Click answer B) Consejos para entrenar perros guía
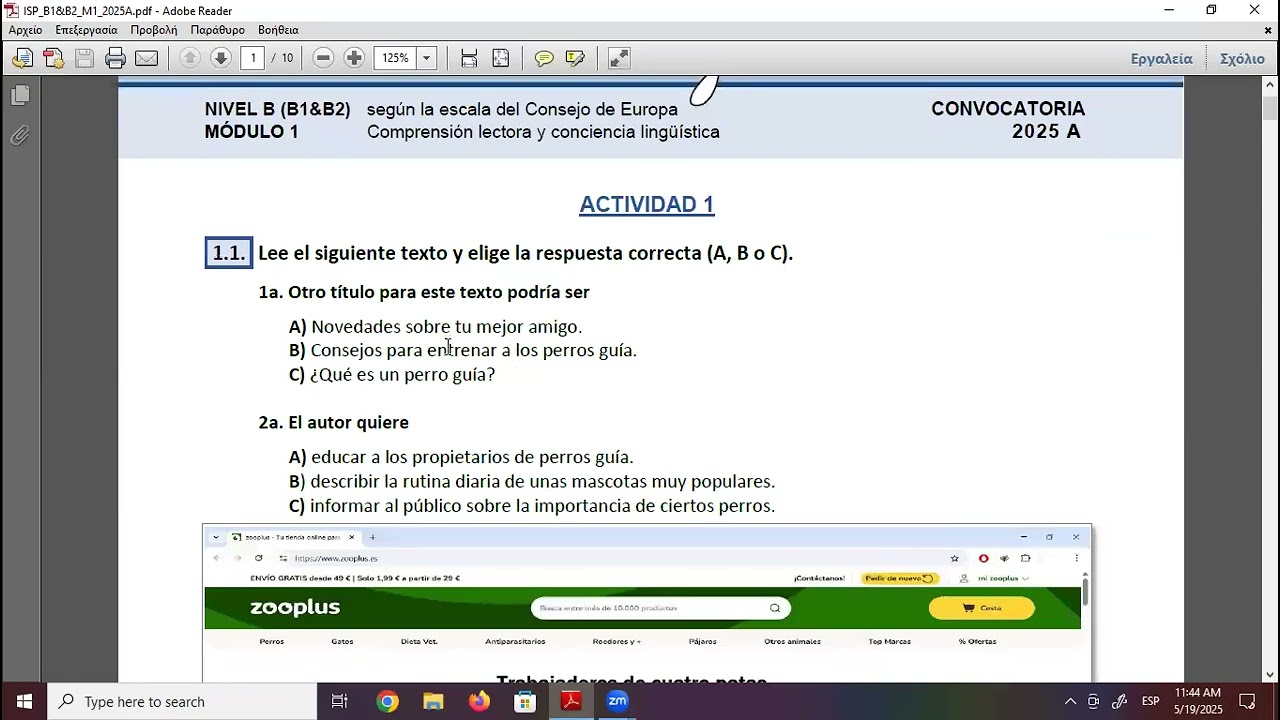The height and width of the screenshot is (720, 1280). pos(462,351)
